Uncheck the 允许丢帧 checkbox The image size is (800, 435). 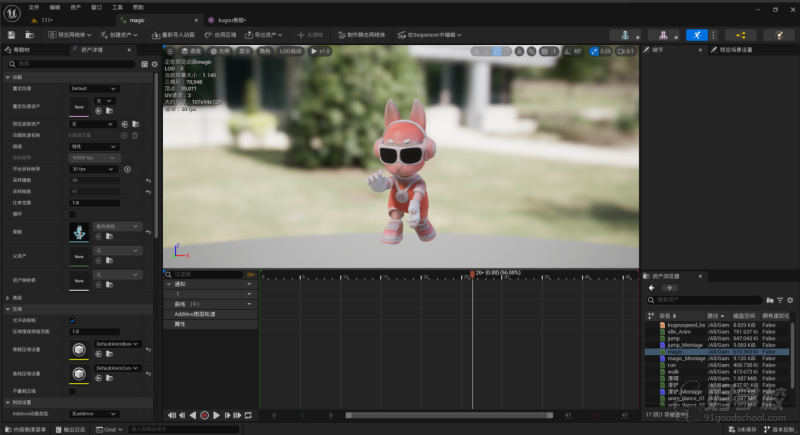pyautogui.click(x=72, y=320)
